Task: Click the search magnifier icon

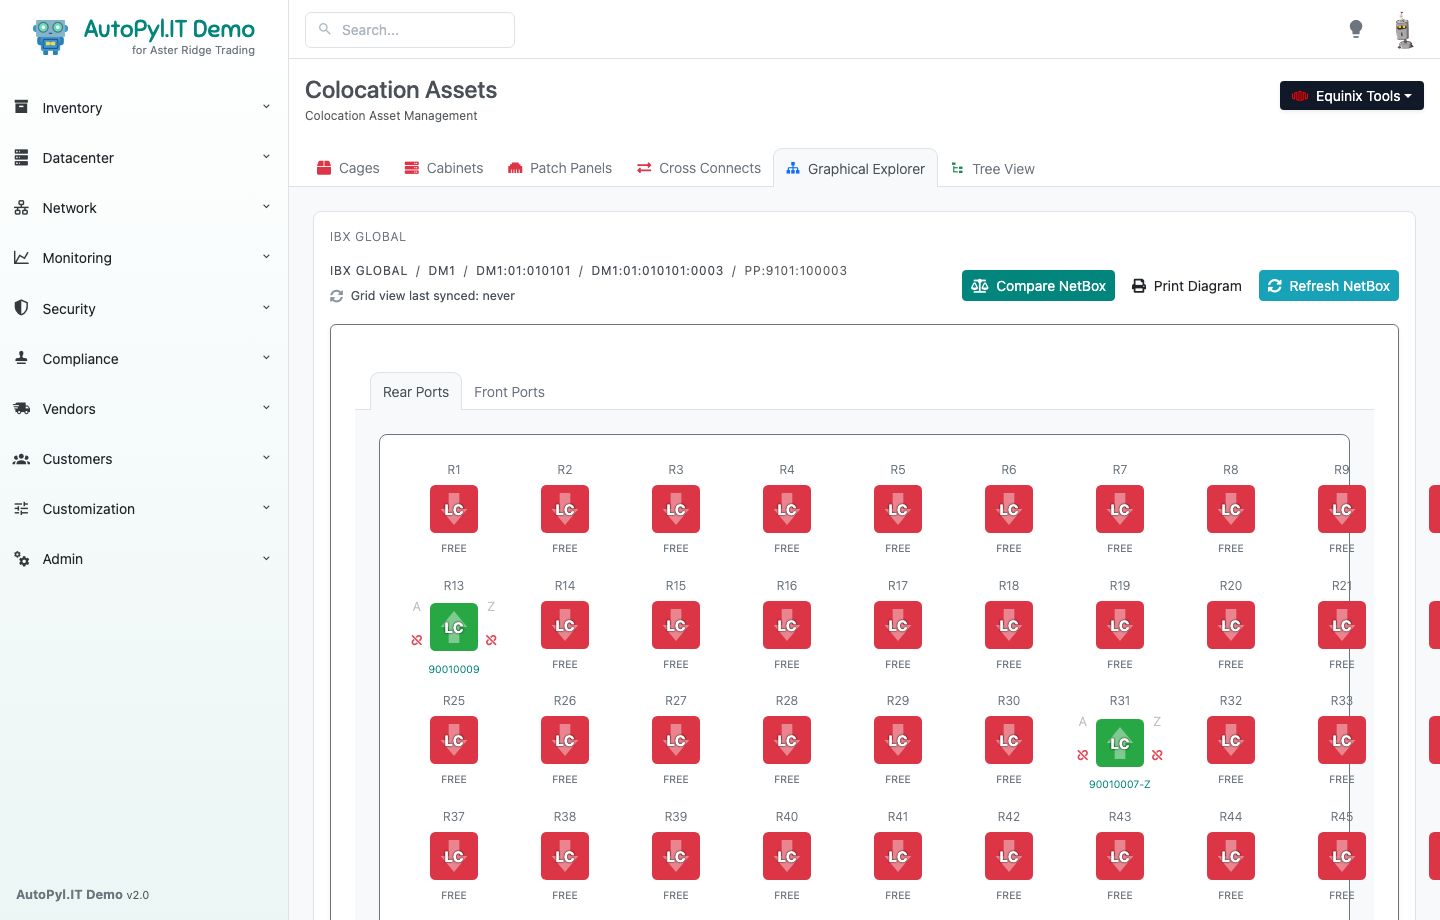Action: (325, 29)
